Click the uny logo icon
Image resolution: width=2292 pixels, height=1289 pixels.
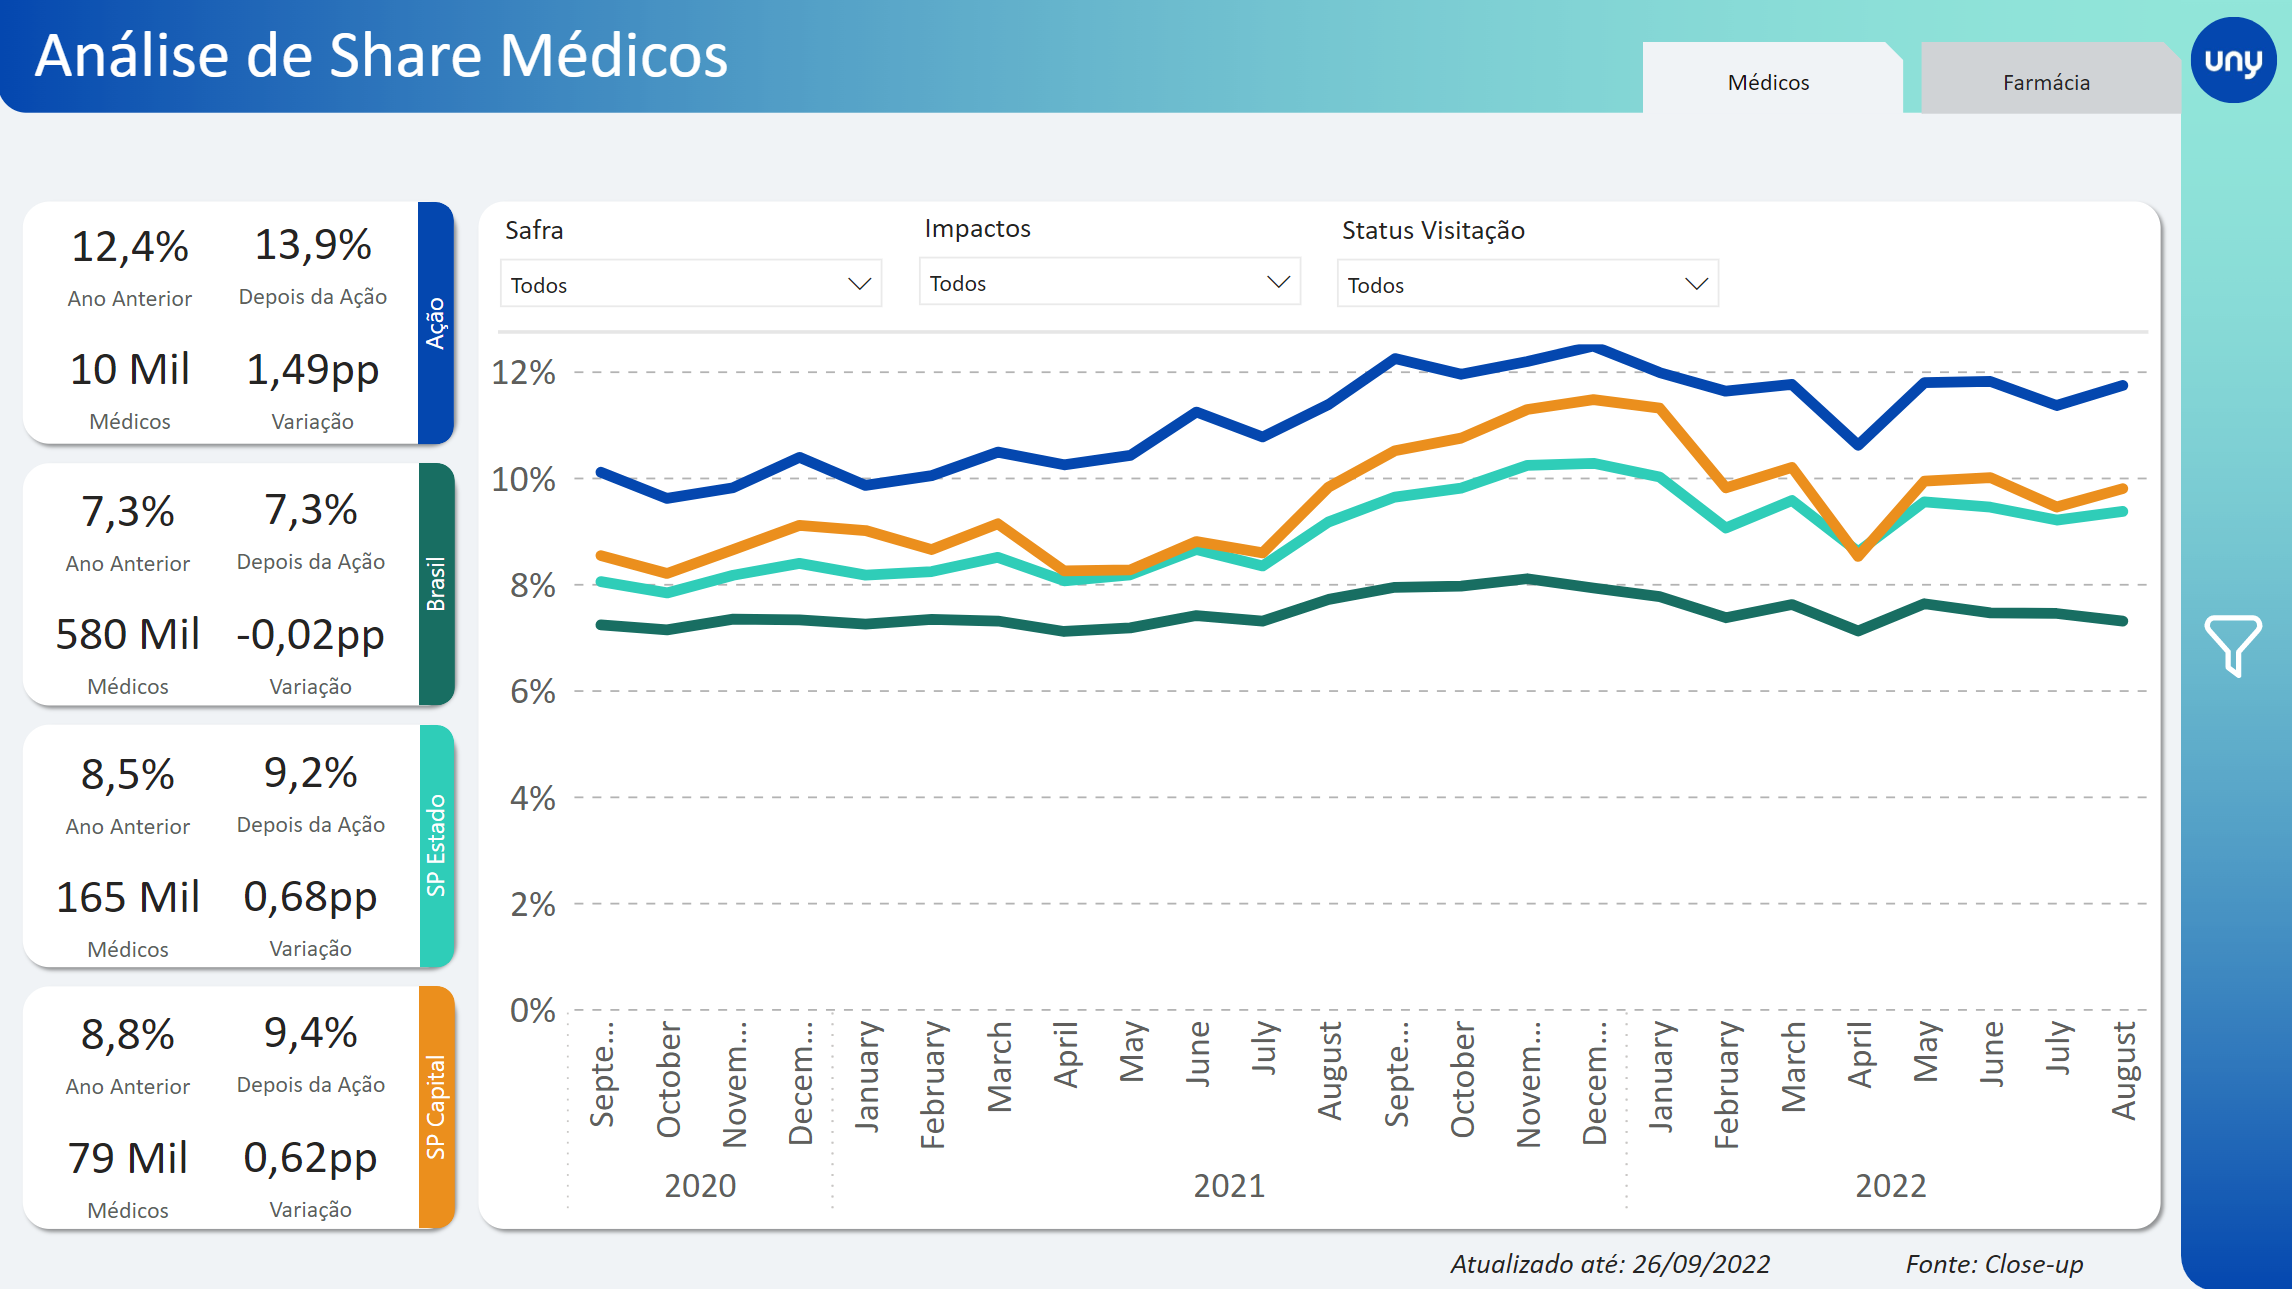pos(2233,60)
